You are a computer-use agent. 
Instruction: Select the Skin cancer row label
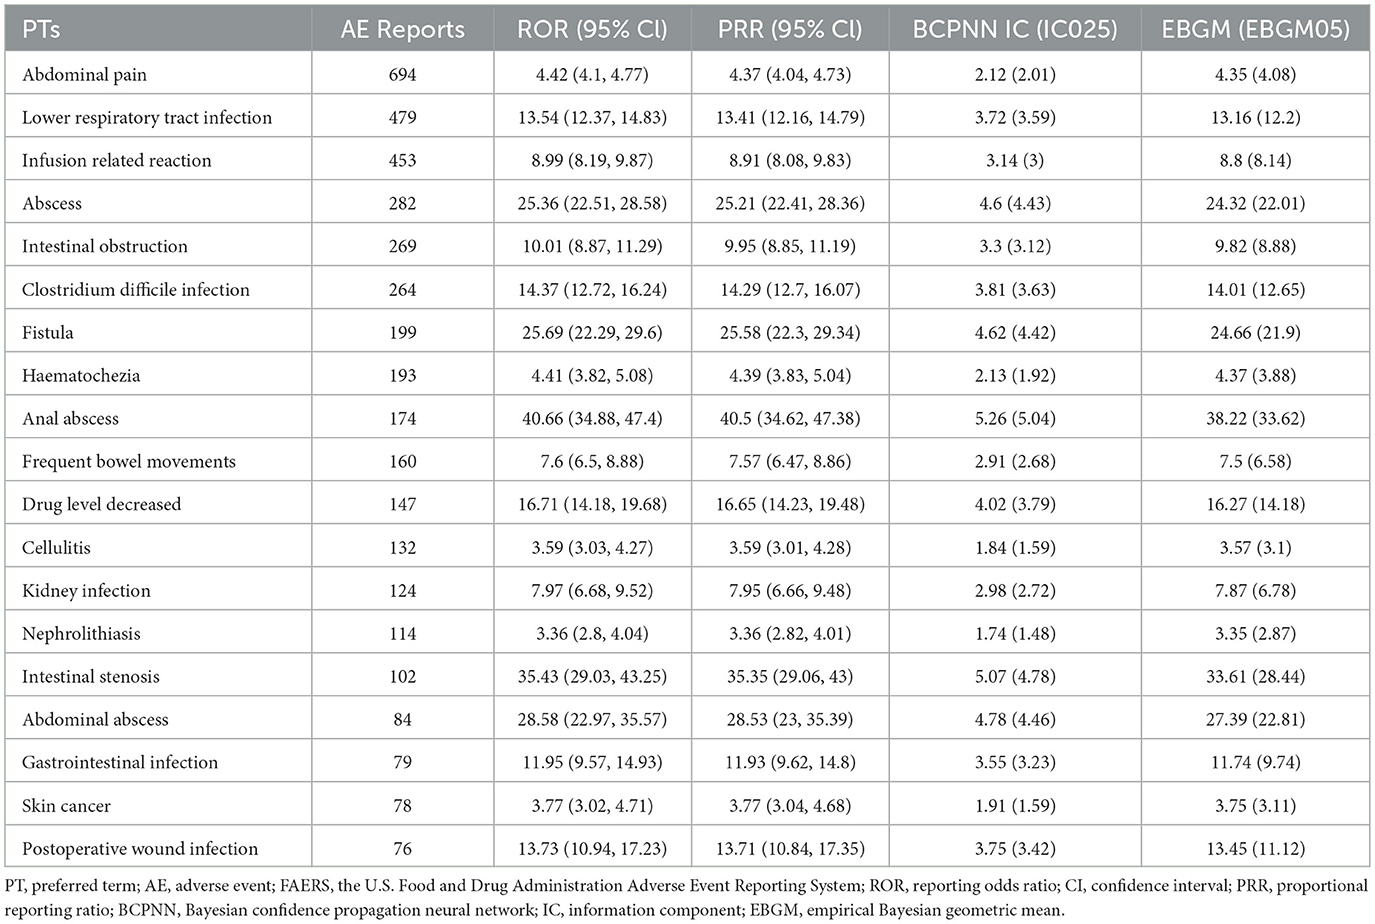pos(66,805)
